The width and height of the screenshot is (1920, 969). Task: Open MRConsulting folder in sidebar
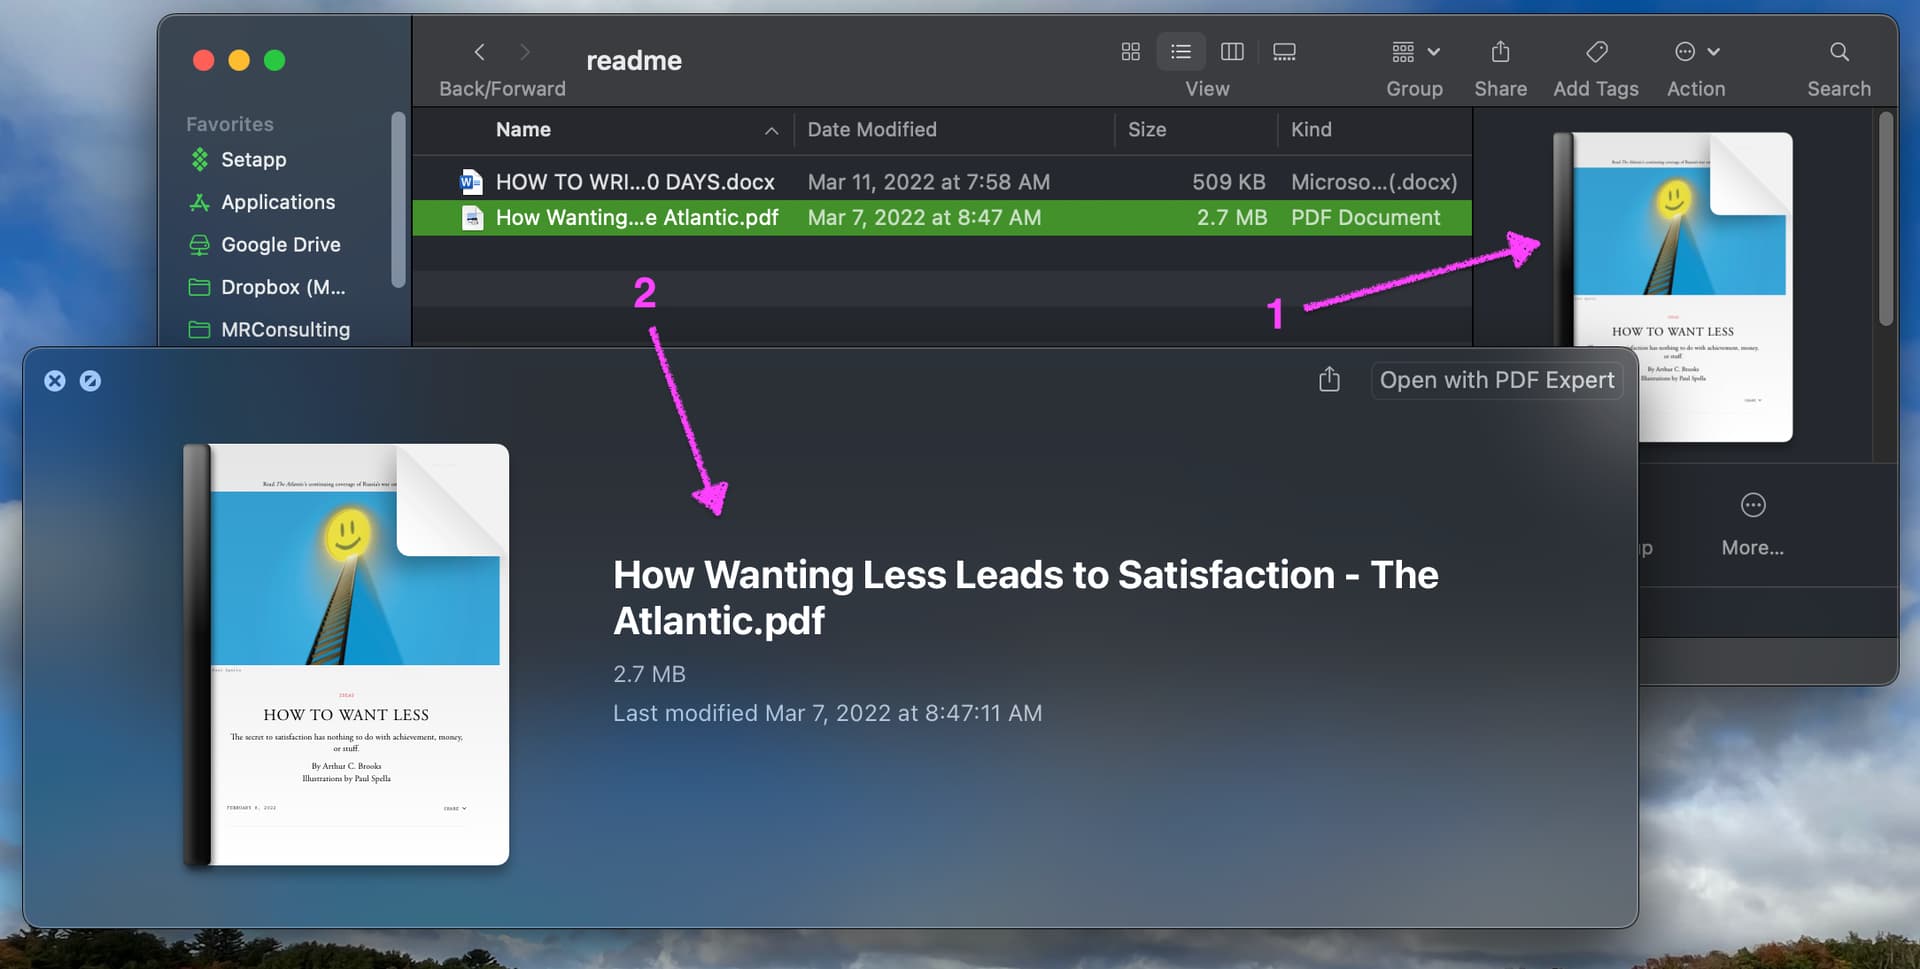285,330
